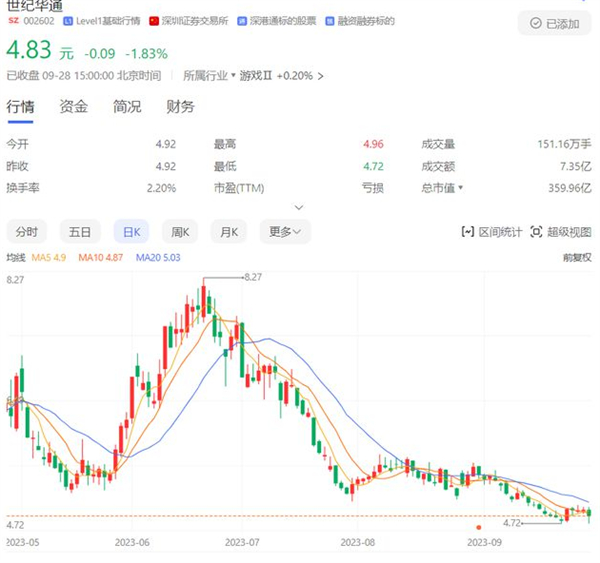Select the 日K chart view
The image size is (600, 563).
tap(132, 232)
